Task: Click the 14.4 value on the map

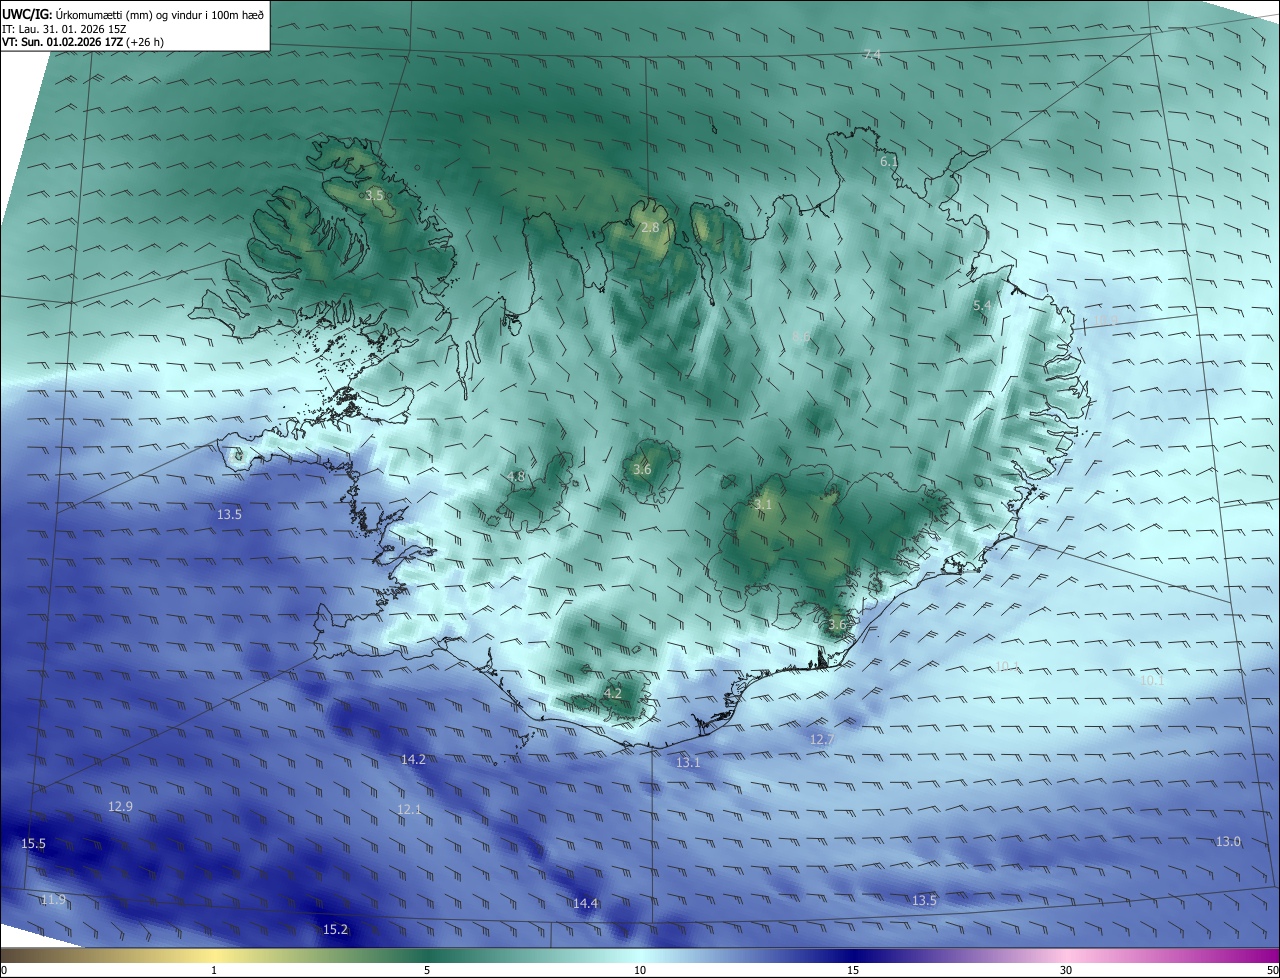Action: tap(585, 904)
